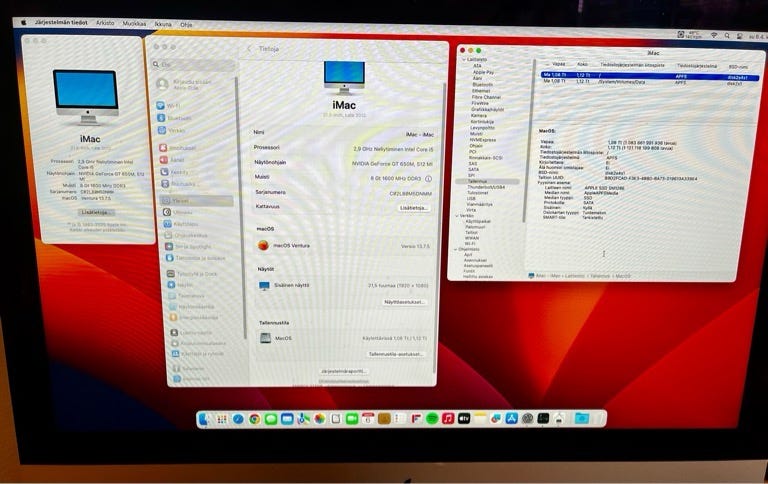Open Tallennustila-asetukset storage settings button

395,354
